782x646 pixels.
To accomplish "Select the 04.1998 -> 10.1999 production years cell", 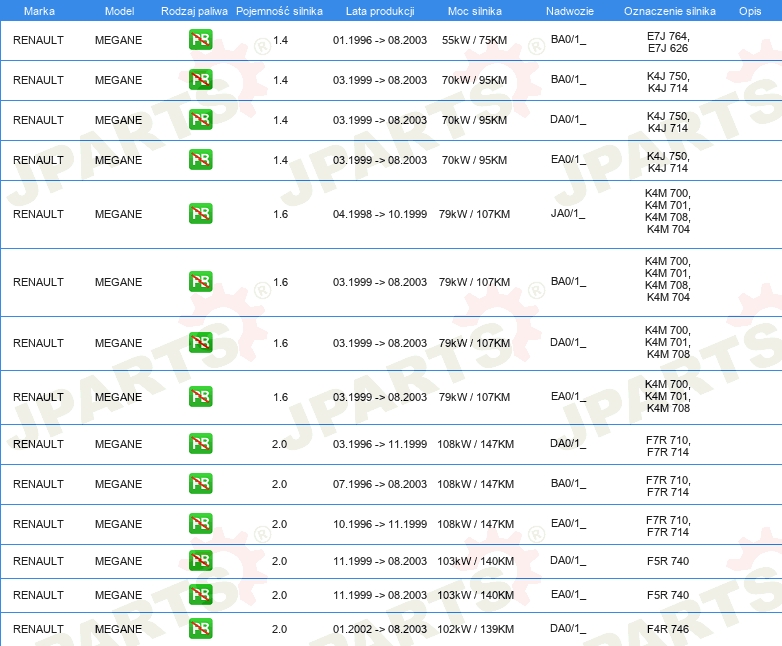I will click(x=380, y=214).
